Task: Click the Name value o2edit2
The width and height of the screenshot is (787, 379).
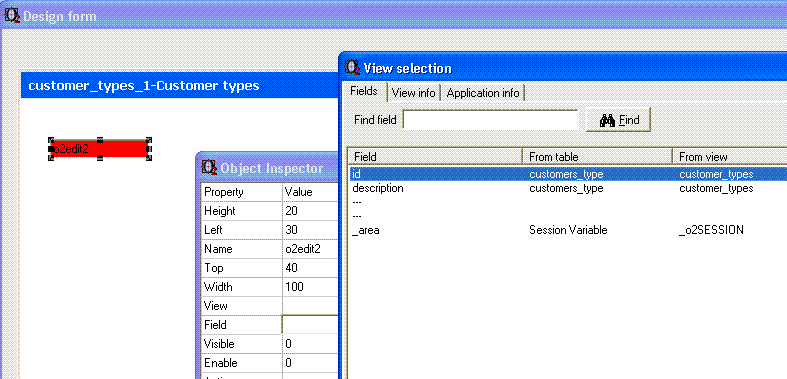Action: tap(310, 249)
